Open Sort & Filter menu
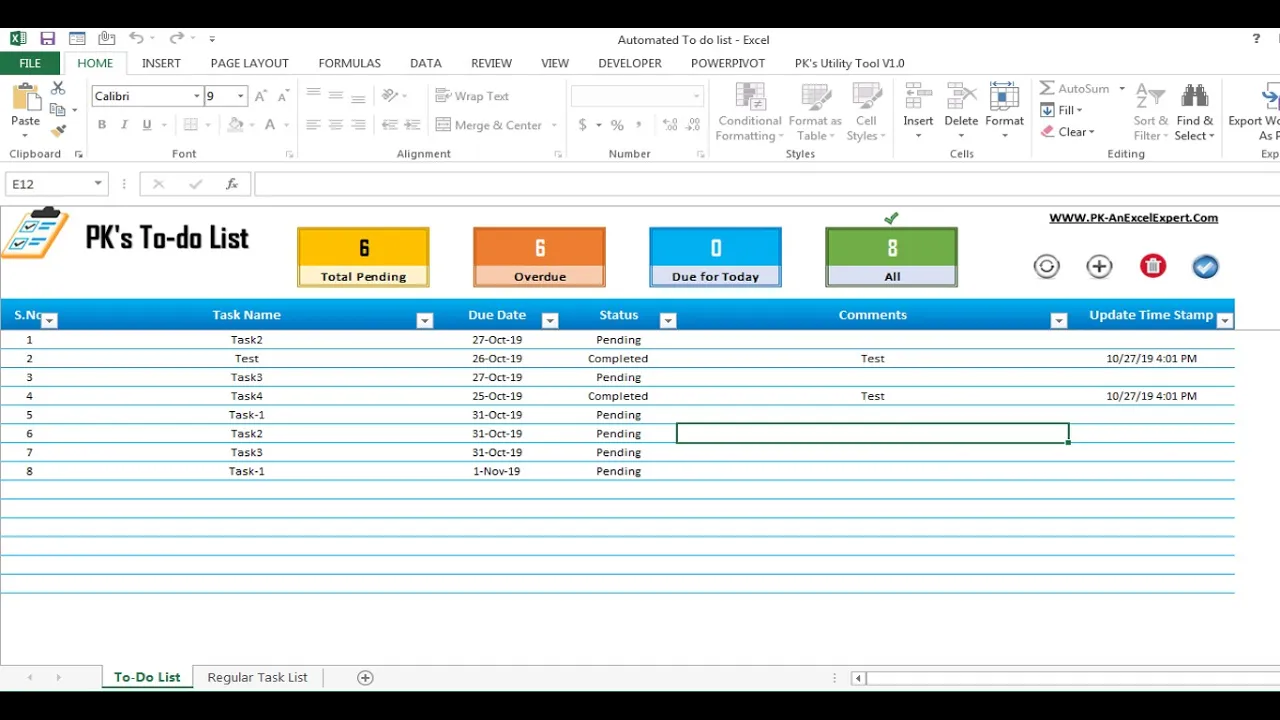Image resolution: width=1280 pixels, height=720 pixels. click(x=1150, y=112)
